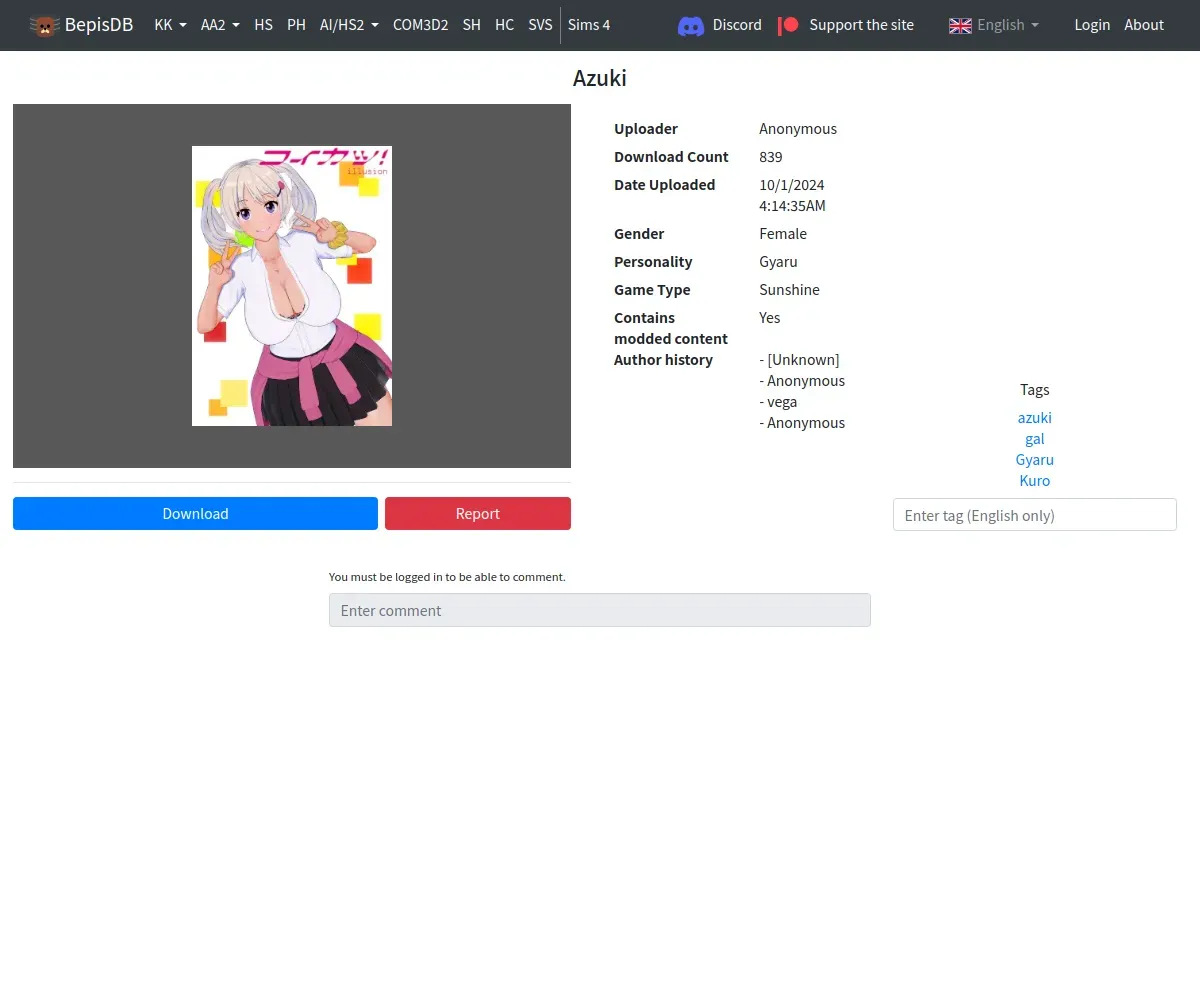Viewport: 1200px width, 1000px height.
Task: Open the Sims 4 section
Action: coord(589,25)
